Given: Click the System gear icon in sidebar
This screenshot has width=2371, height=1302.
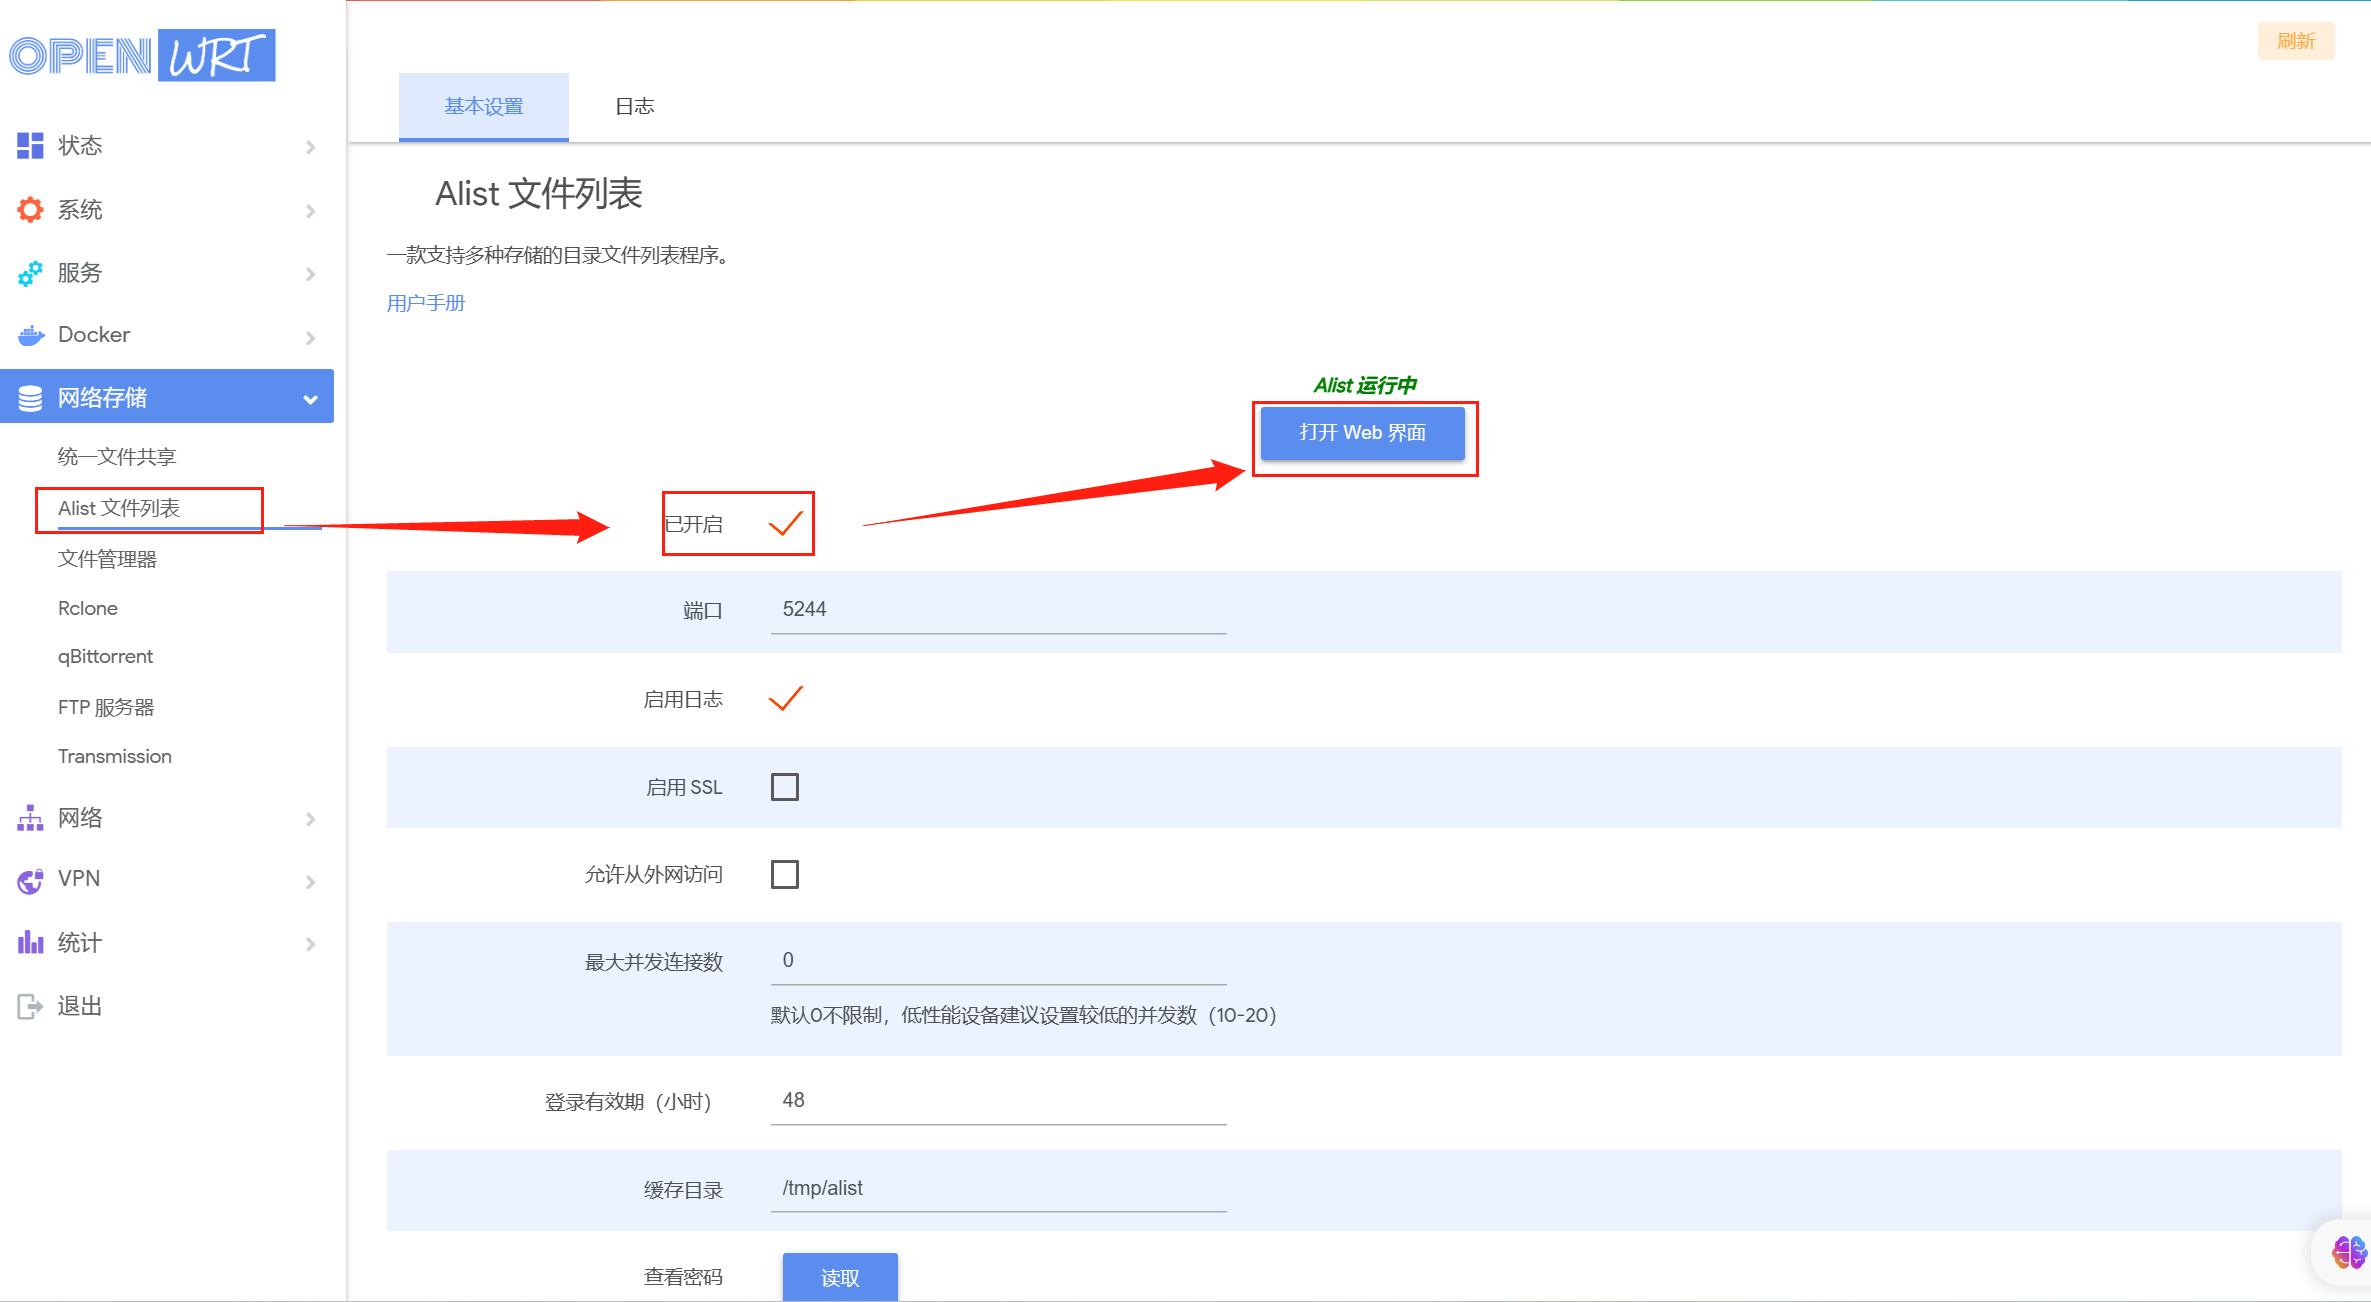Looking at the screenshot, I should [30, 210].
